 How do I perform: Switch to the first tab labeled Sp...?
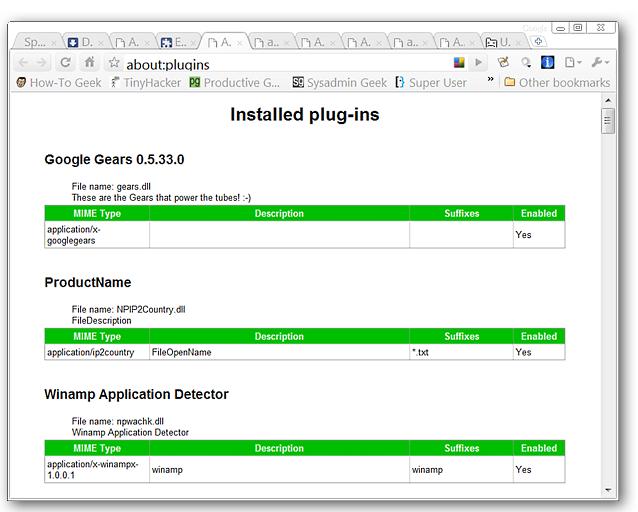click(34, 42)
